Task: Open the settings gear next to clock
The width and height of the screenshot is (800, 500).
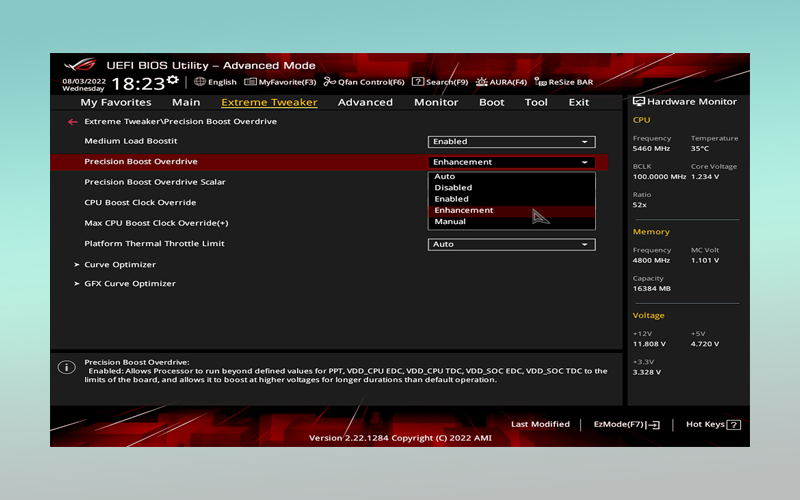Action: 173,80
